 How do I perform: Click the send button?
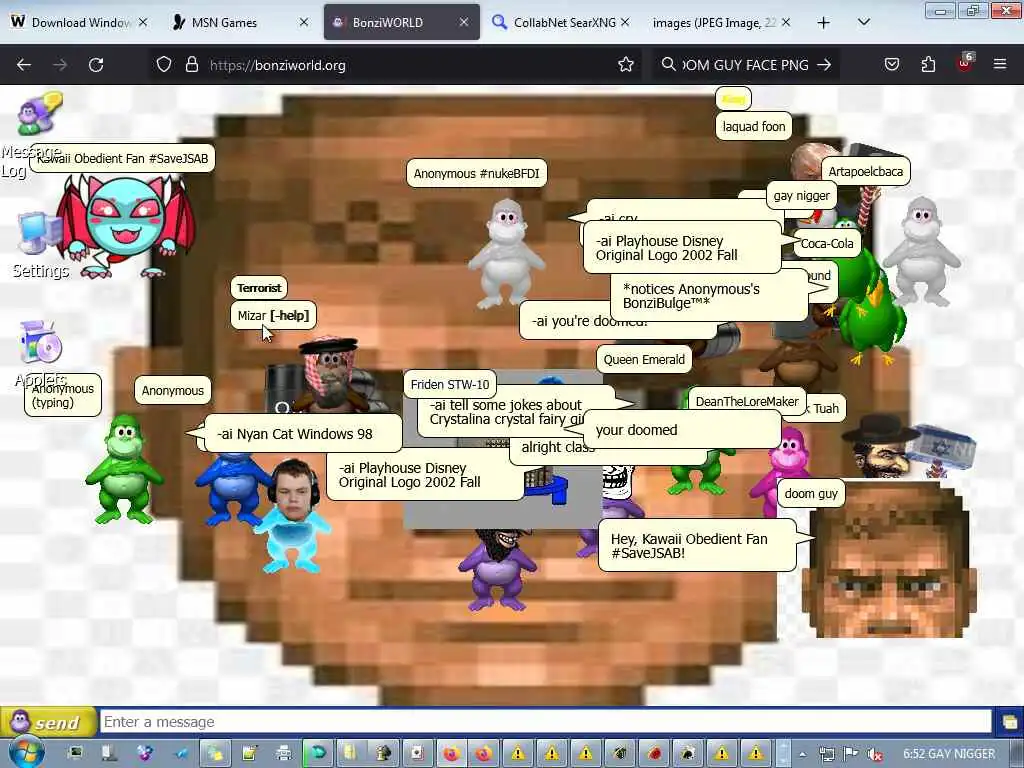point(50,722)
